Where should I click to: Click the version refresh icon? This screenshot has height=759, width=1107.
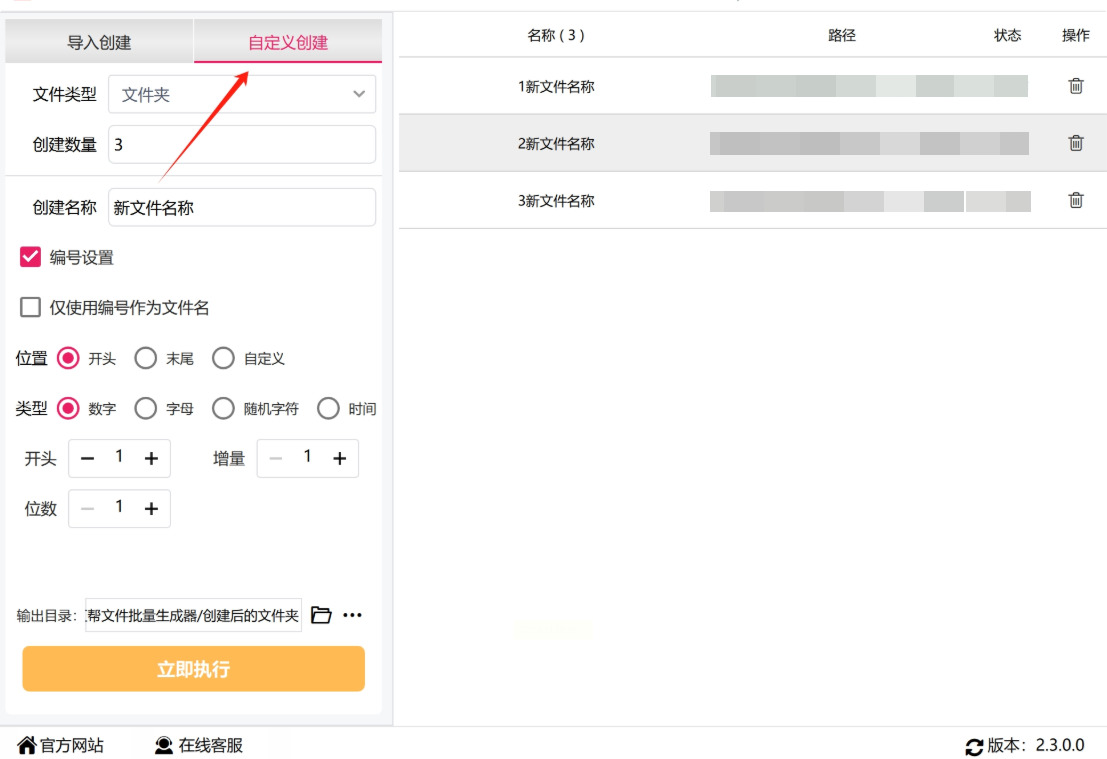(x=974, y=747)
